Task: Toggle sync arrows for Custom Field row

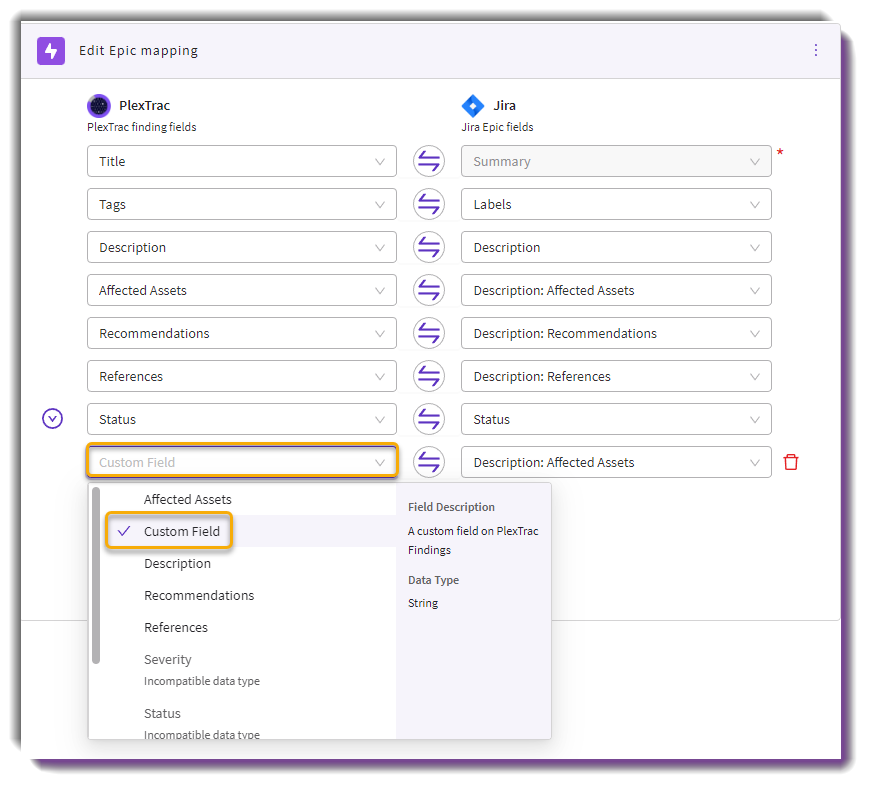Action: click(x=429, y=462)
